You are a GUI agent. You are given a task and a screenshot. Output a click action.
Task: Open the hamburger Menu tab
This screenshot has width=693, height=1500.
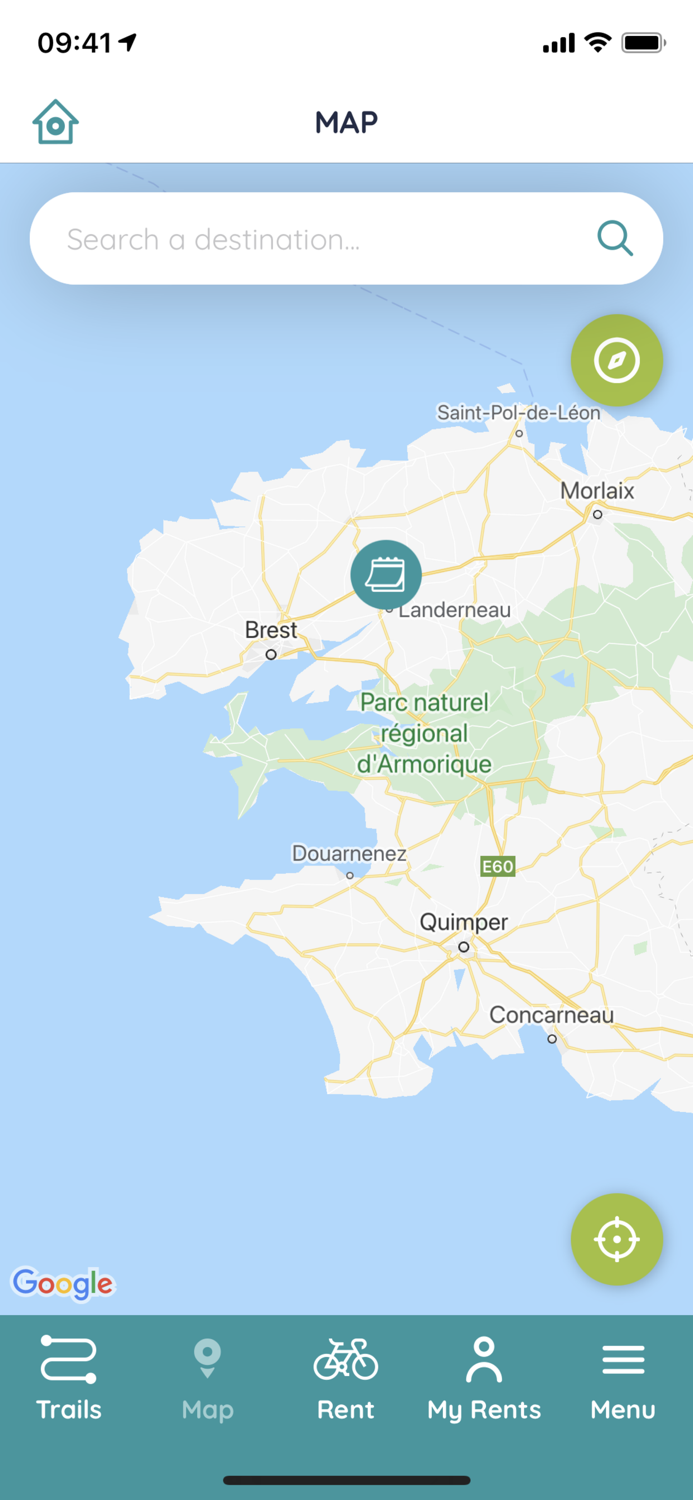coord(623,1378)
